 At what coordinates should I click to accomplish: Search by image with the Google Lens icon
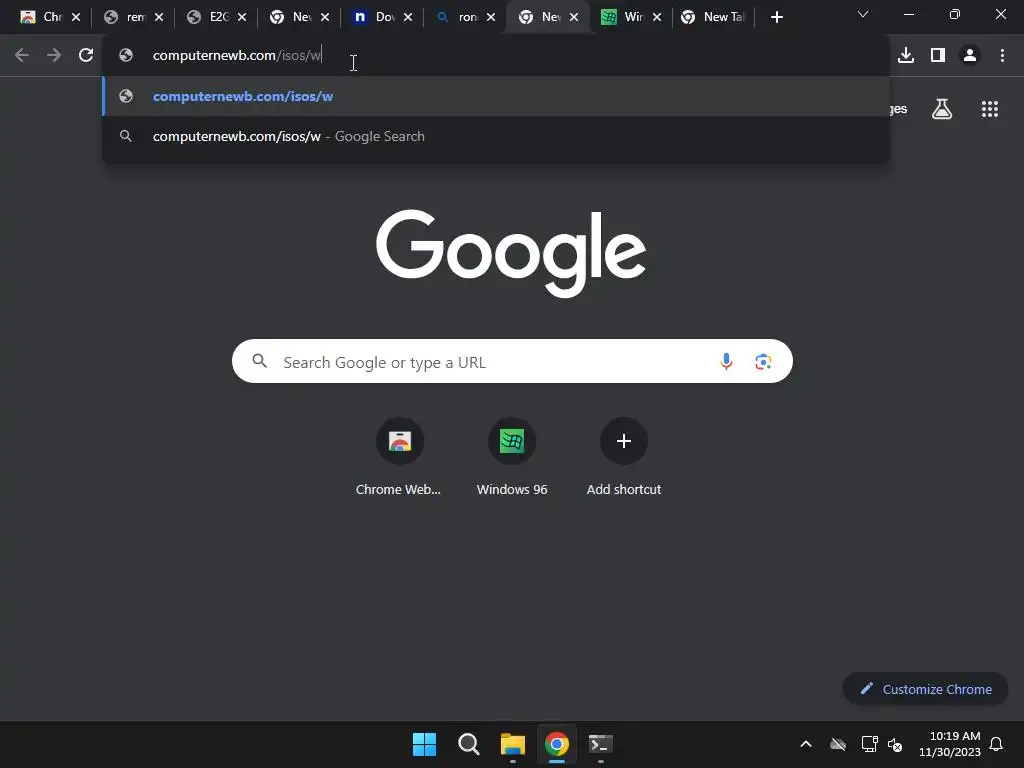pos(763,361)
